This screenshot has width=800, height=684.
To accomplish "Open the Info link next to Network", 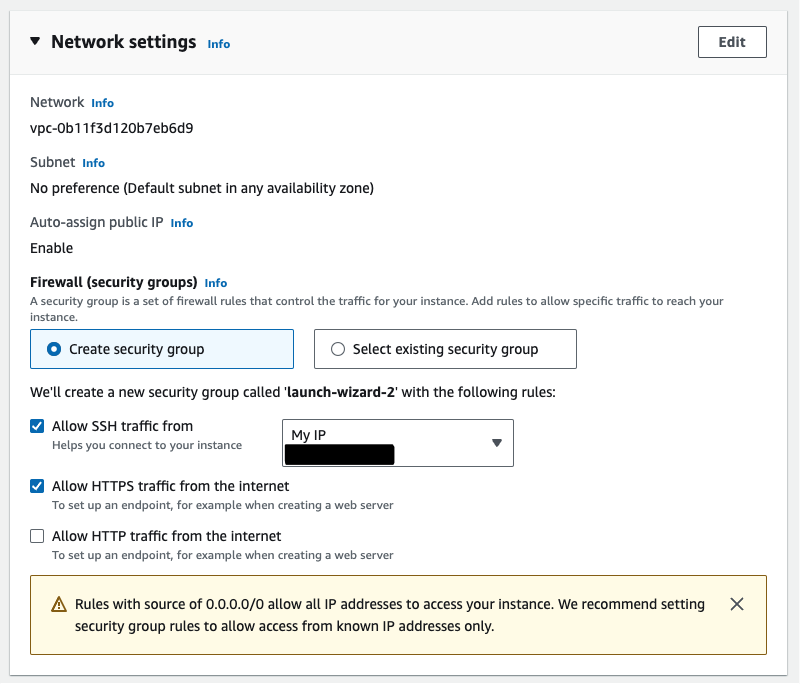I will coord(102,103).
